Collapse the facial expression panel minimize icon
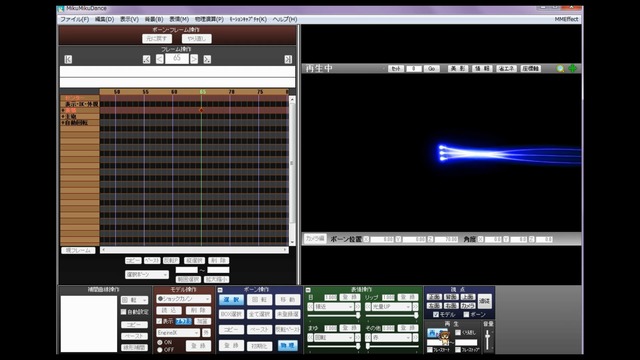 pyautogui.click(x=308, y=290)
